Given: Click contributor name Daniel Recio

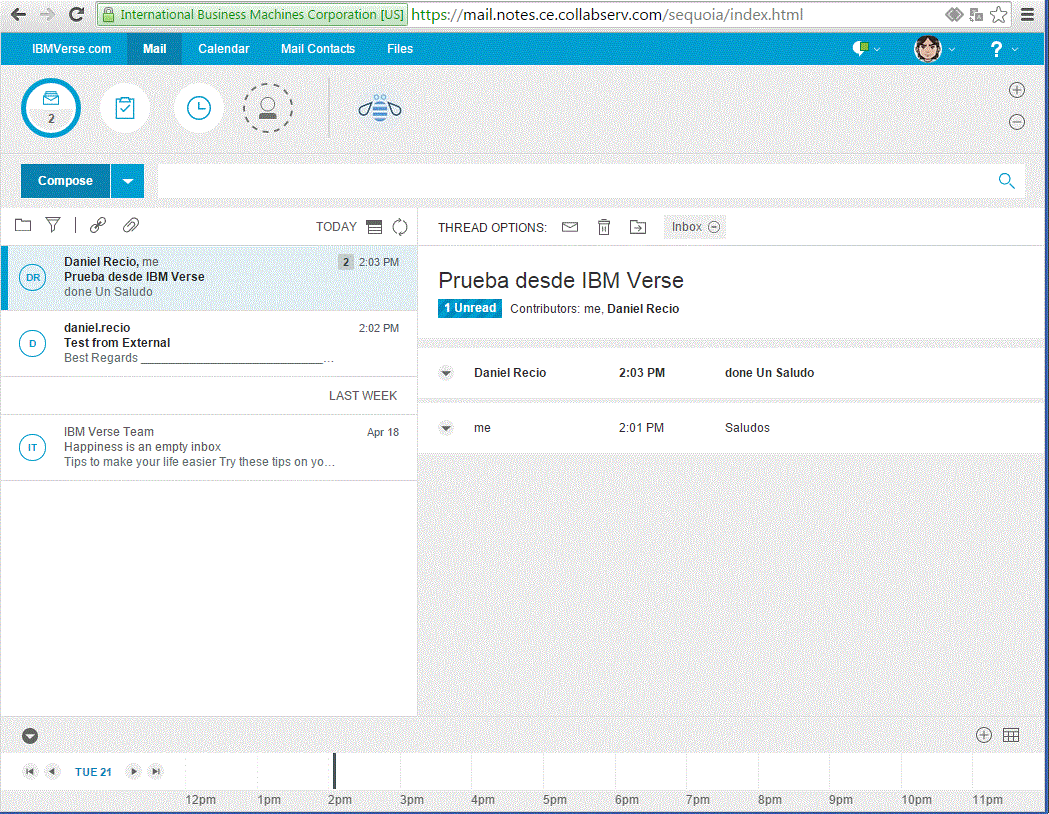Looking at the screenshot, I should coord(643,309).
